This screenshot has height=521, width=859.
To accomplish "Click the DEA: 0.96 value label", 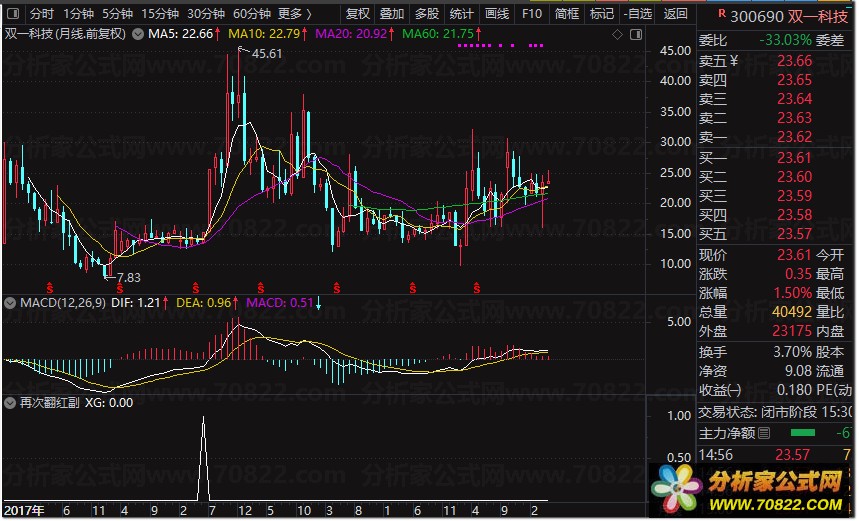I will pos(203,303).
